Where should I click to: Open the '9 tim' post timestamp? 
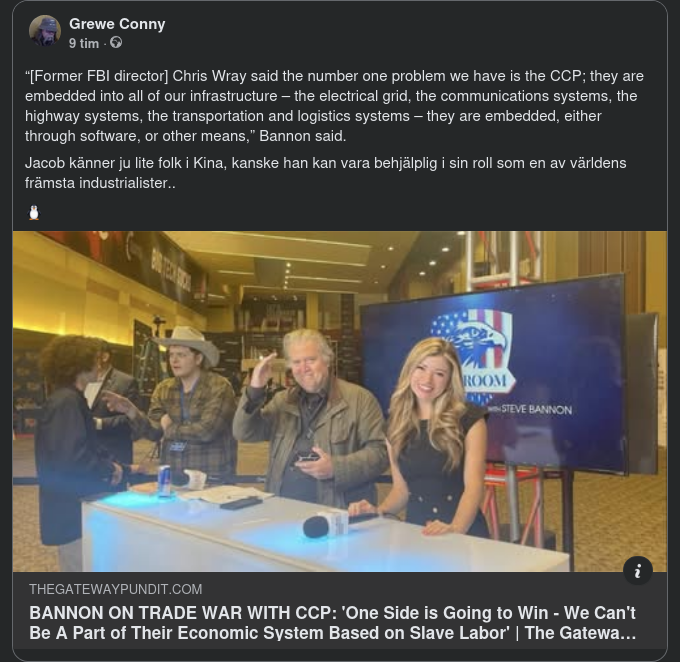point(84,43)
